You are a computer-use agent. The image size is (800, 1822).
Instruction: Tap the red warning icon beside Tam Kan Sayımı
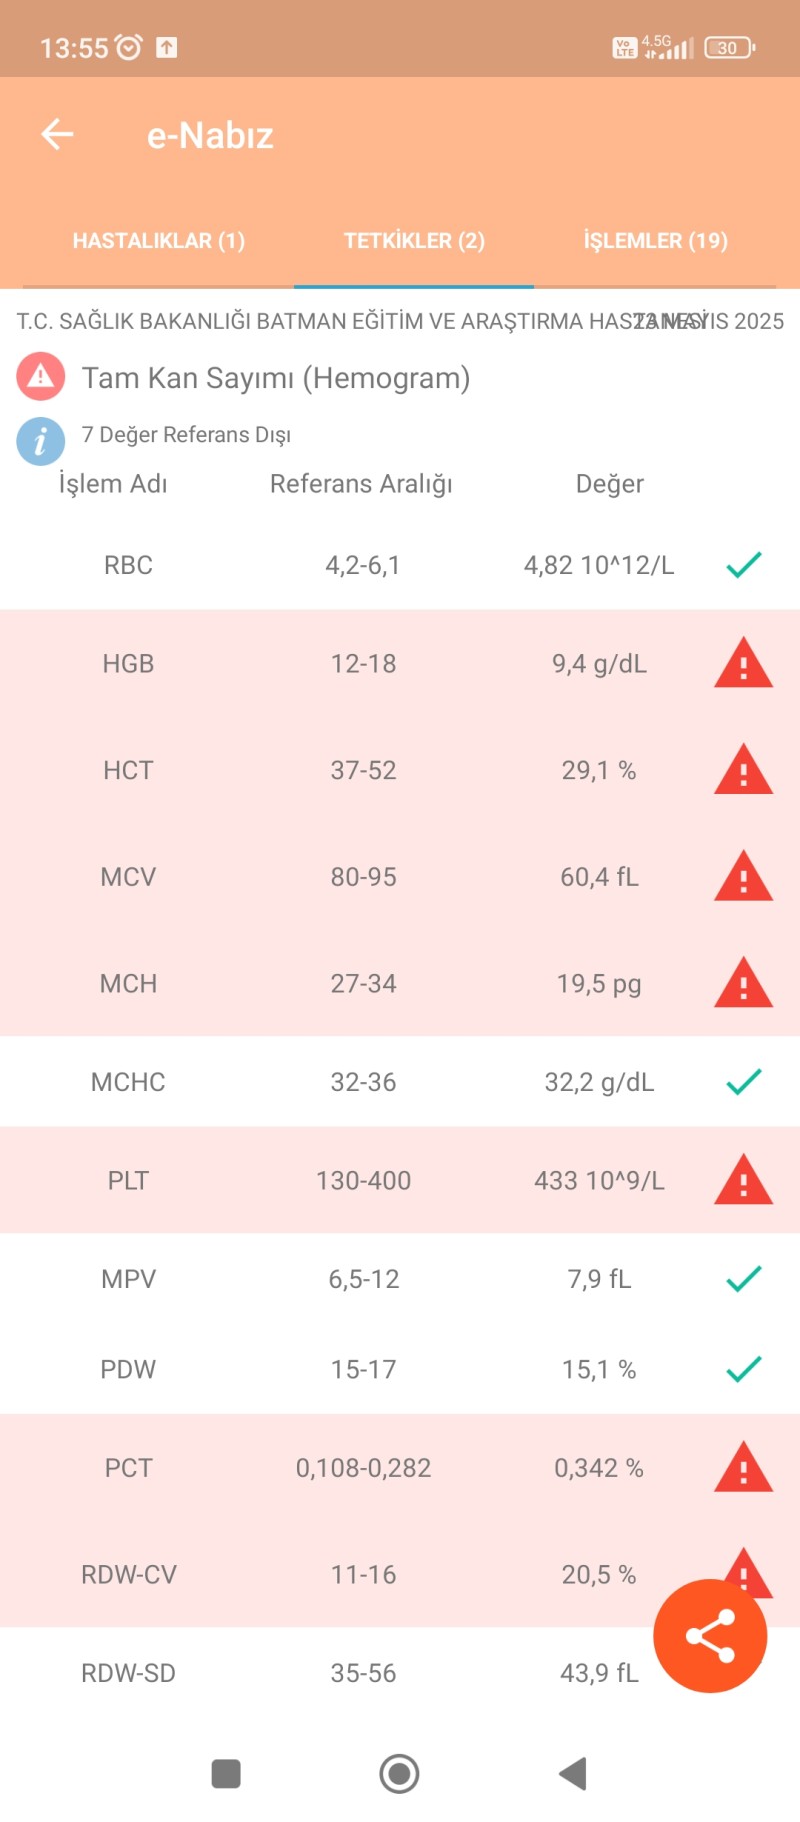point(40,377)
